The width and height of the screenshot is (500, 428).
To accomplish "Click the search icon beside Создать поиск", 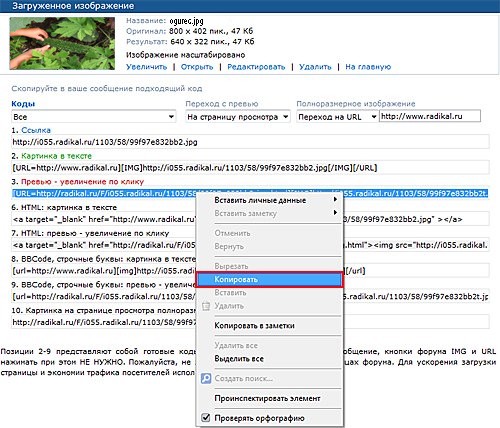I will coord(206,378).
